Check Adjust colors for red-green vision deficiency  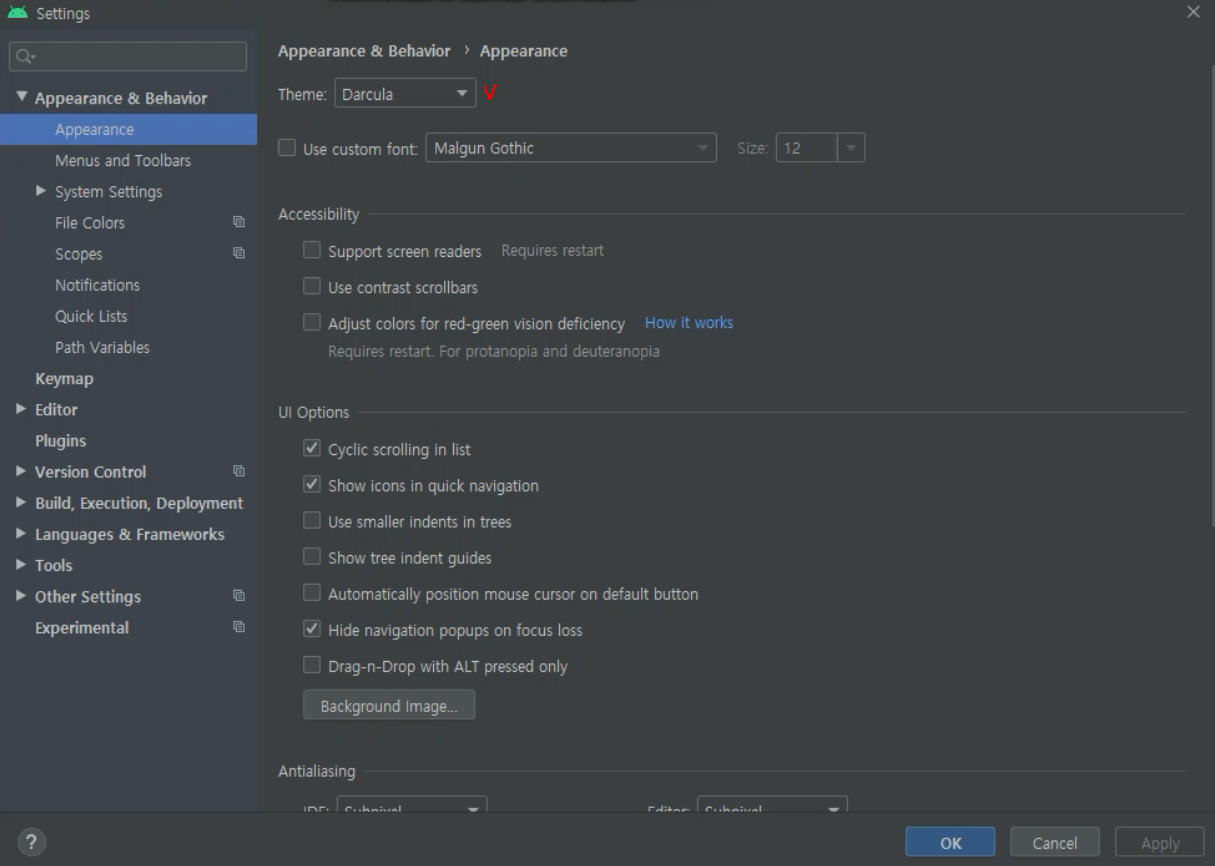312,322
